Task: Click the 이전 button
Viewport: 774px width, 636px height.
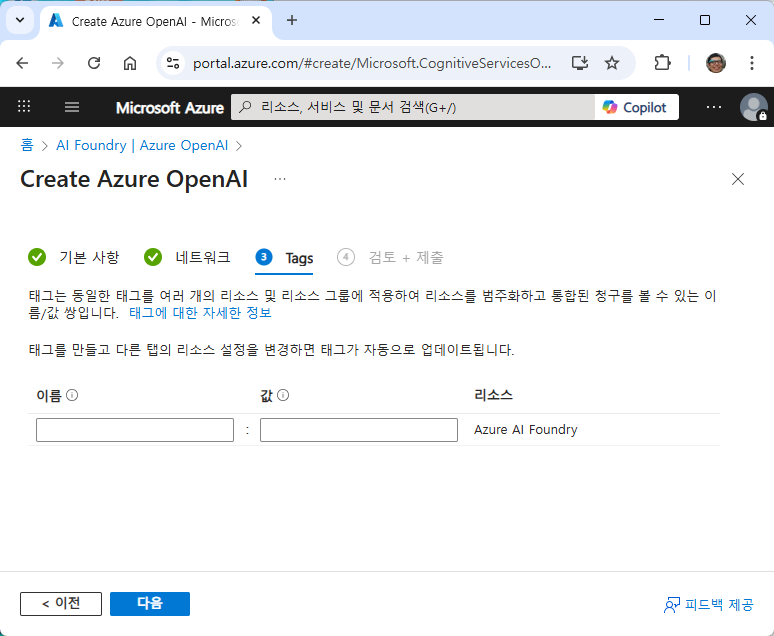Action: pyautogui.click(x=61, y=603)
